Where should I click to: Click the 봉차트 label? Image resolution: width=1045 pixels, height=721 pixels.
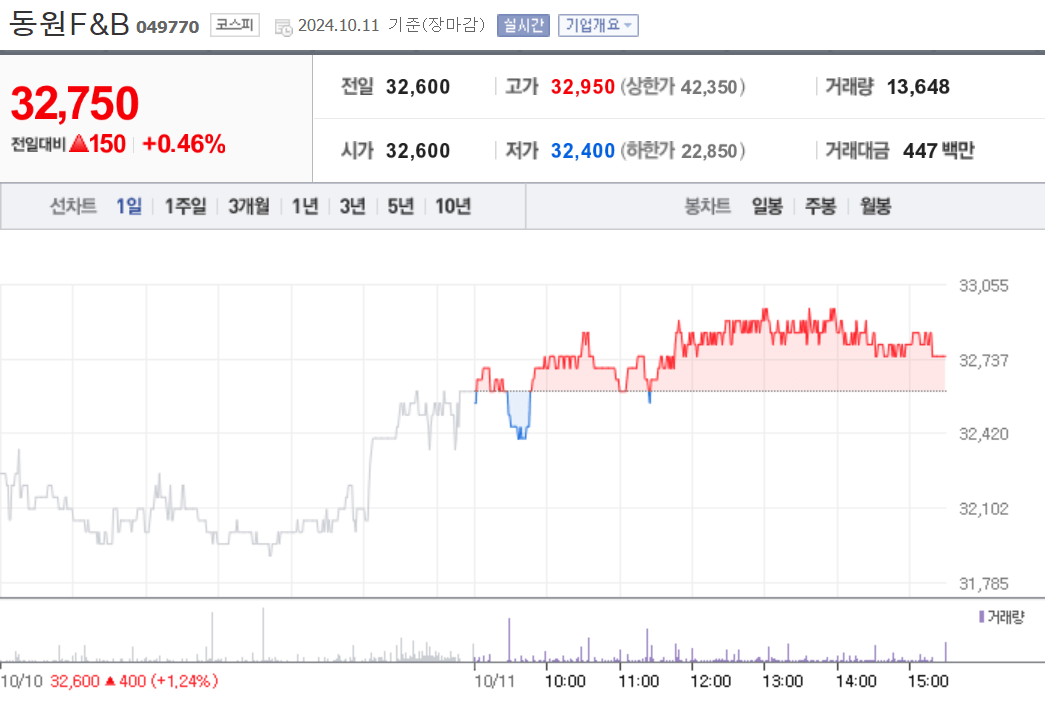(708, 206)
